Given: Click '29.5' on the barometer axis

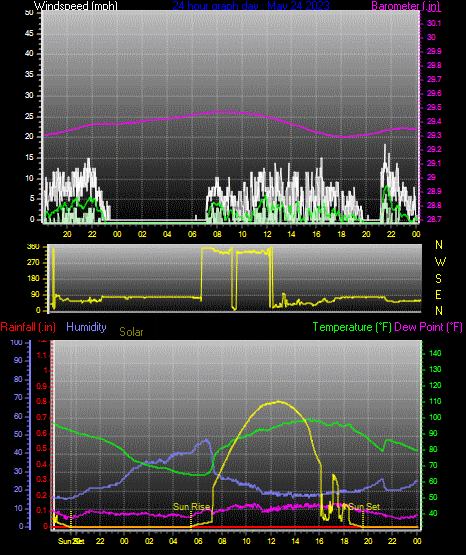Looking at the screenshot, I should pyautogui.click(x=434, y=107).
